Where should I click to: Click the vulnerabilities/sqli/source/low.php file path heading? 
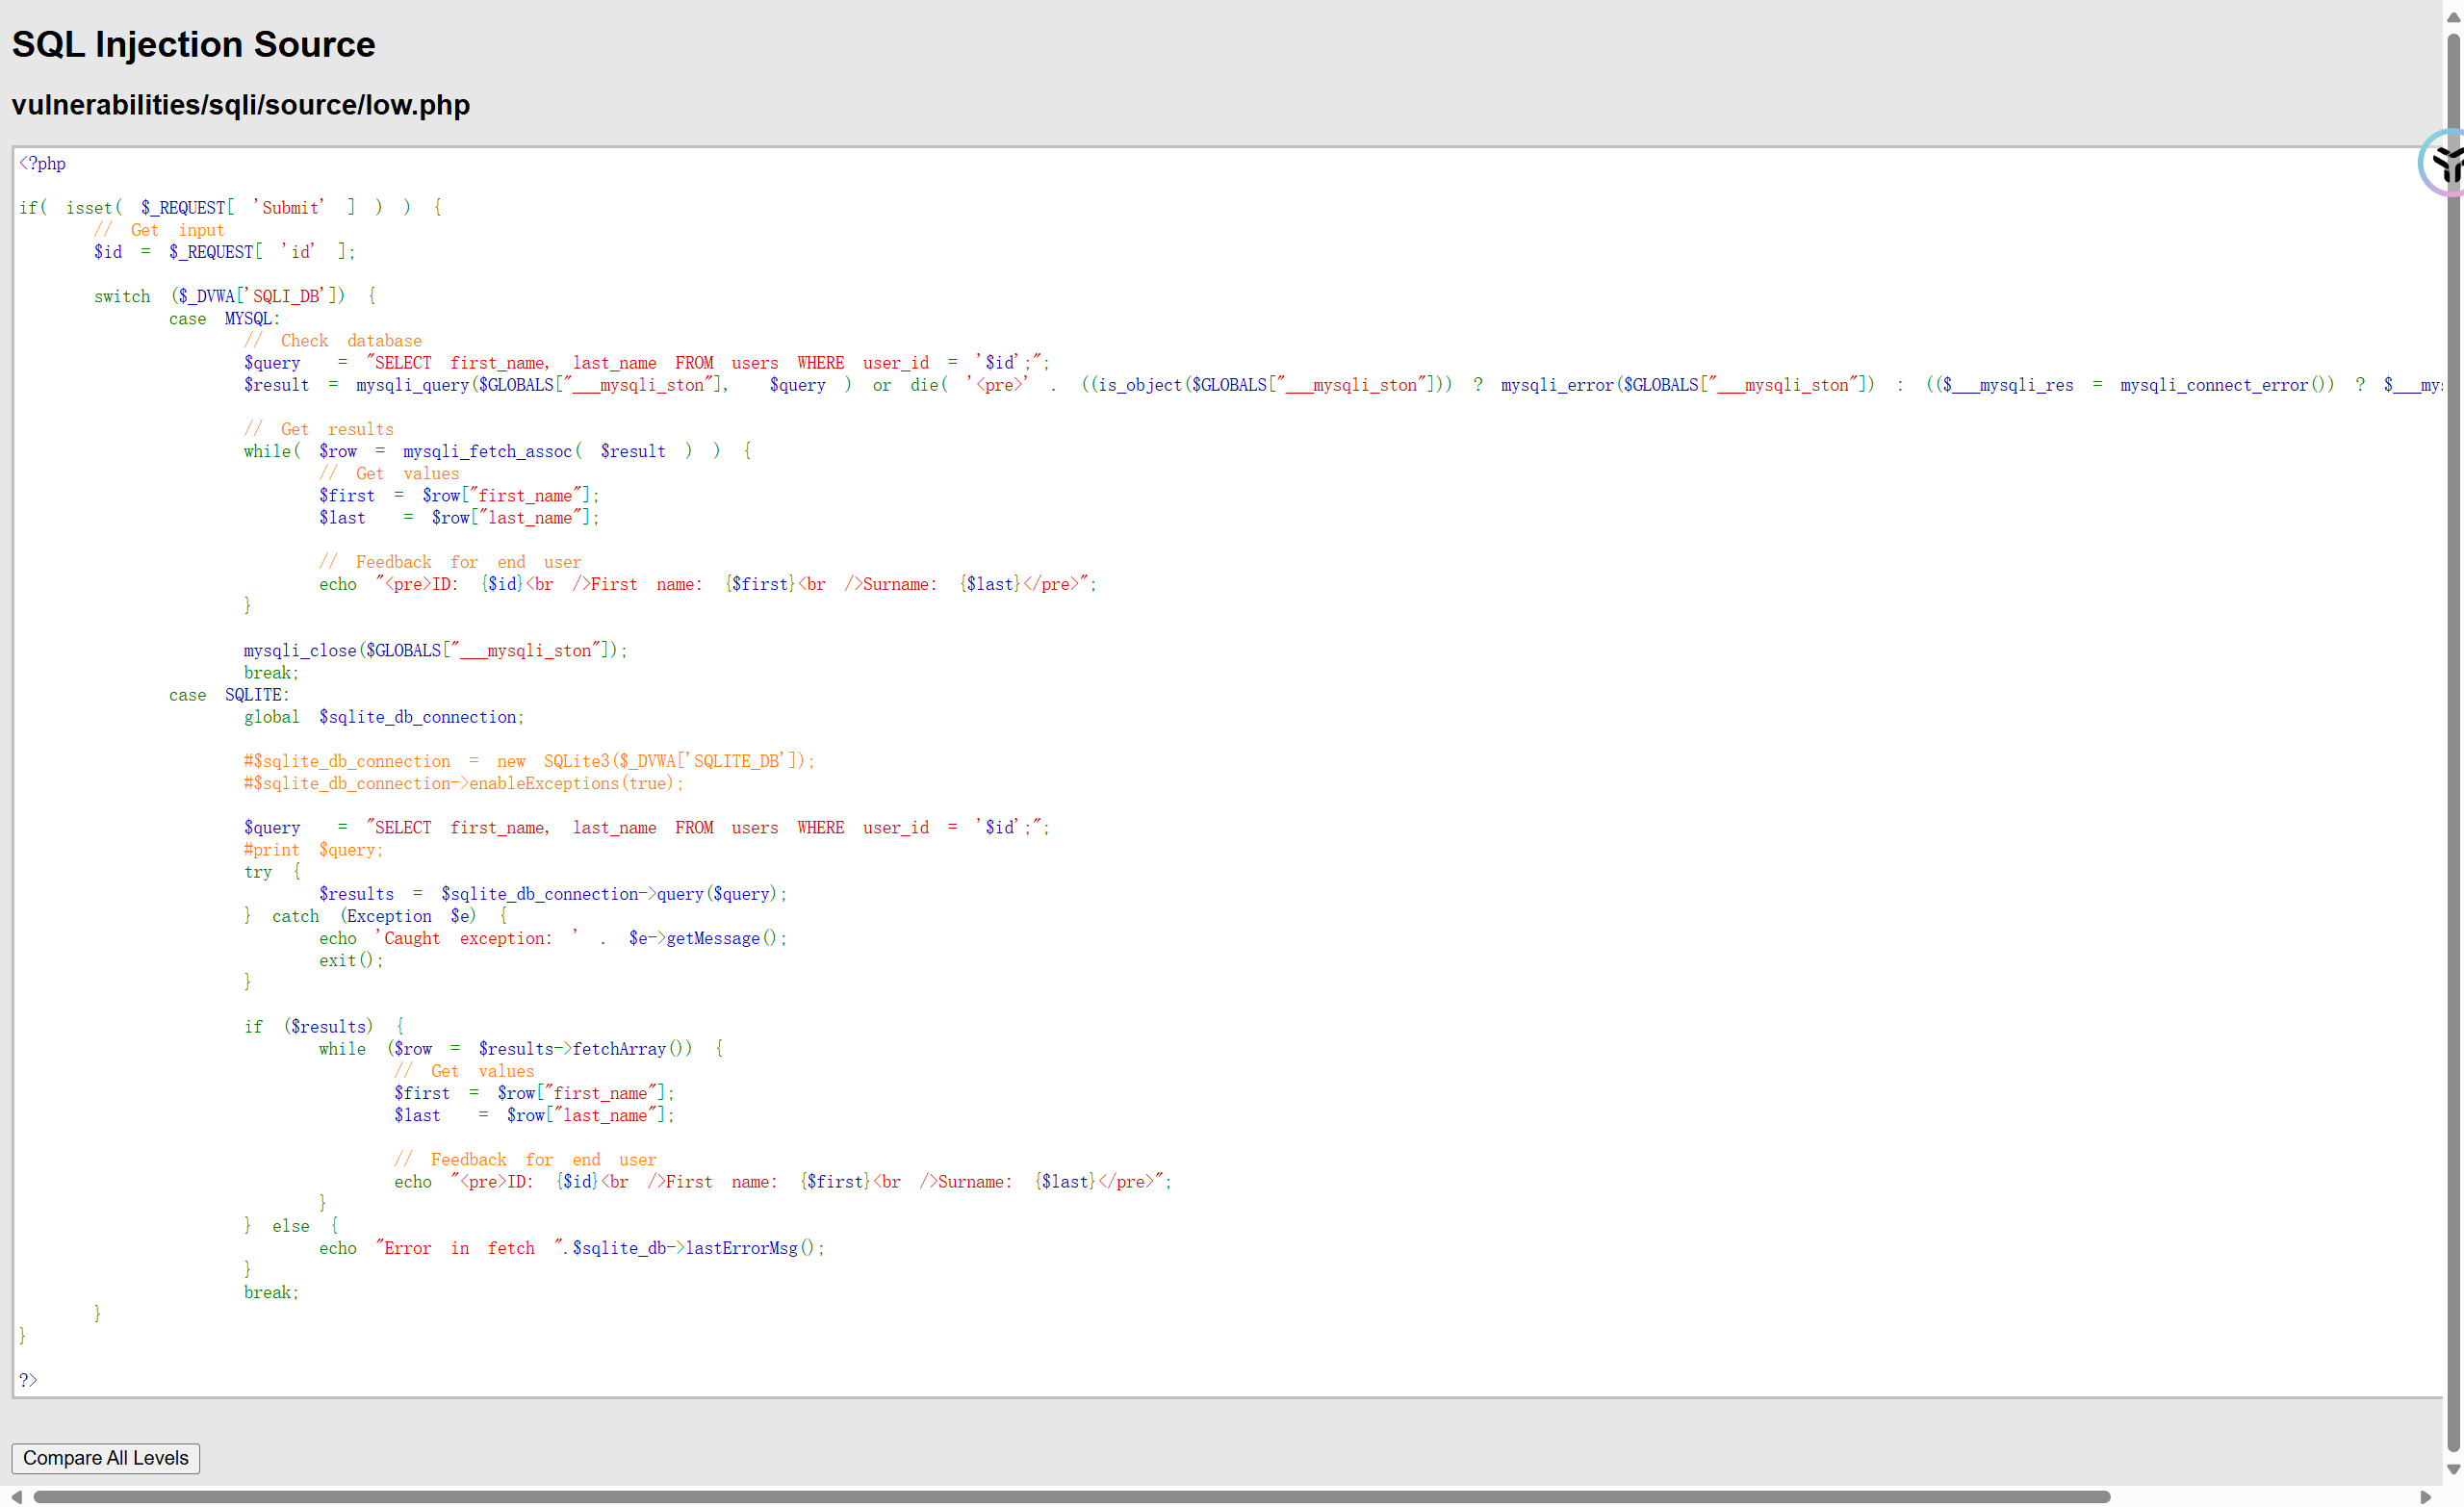point(240,105)
